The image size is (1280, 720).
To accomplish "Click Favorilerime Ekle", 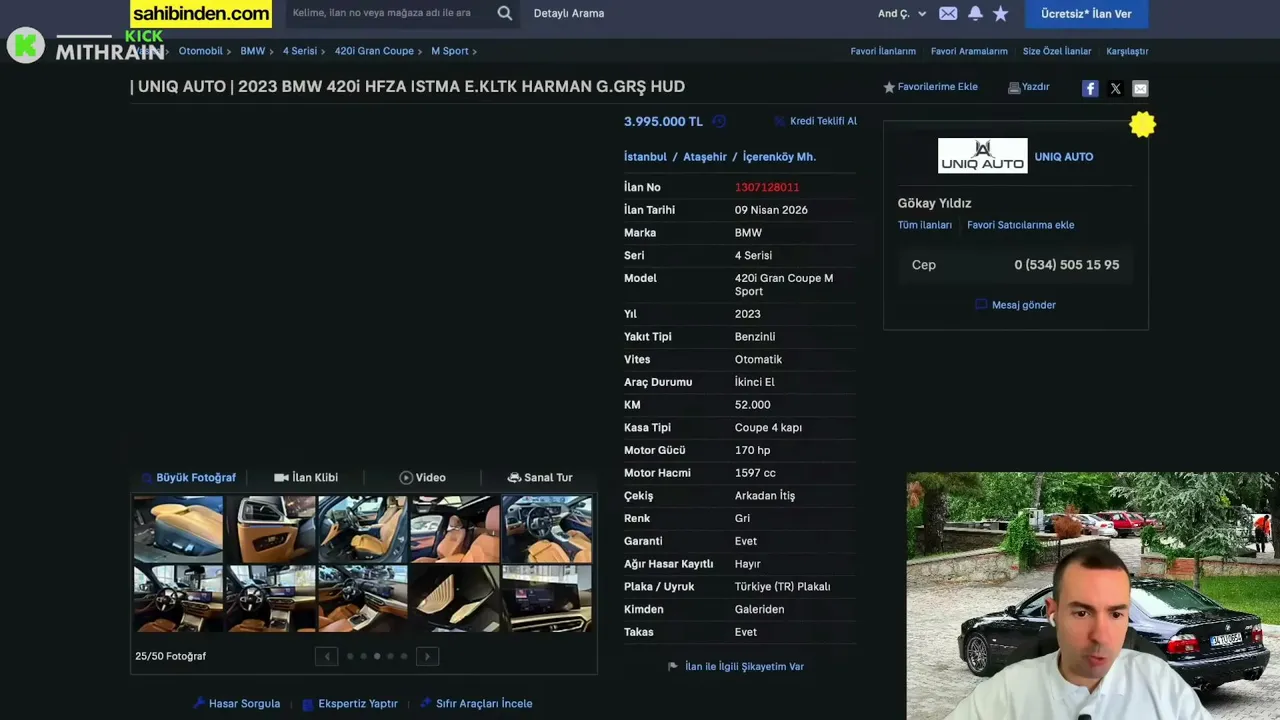I will tap(930, 87).
